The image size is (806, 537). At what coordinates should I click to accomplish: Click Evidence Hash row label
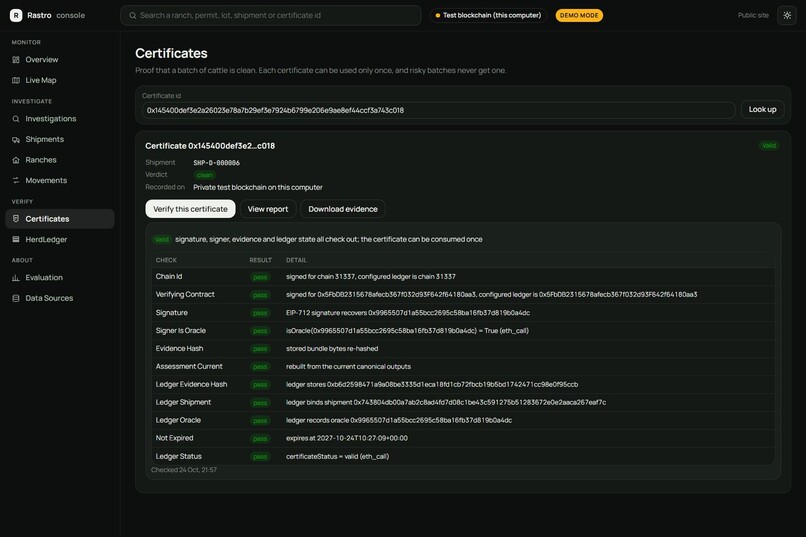[x=179, y=348]
